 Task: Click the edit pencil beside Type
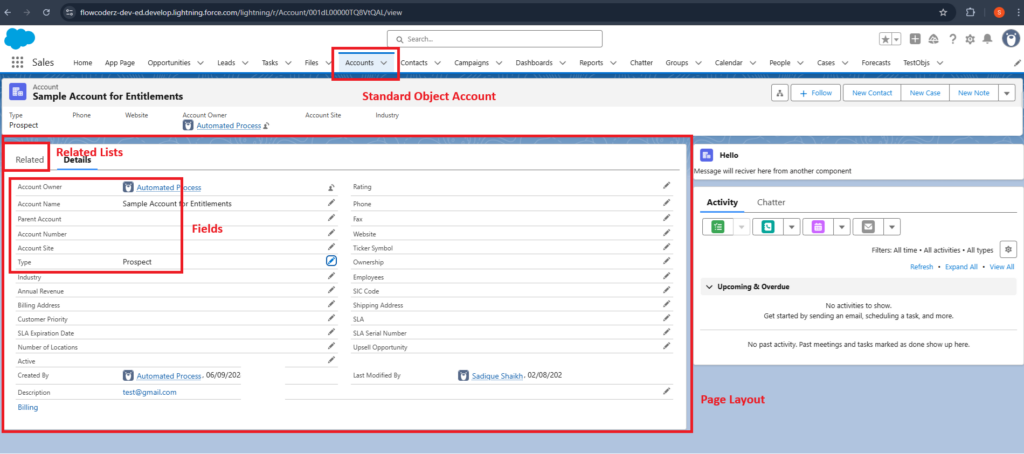click(x=331, y=260)
